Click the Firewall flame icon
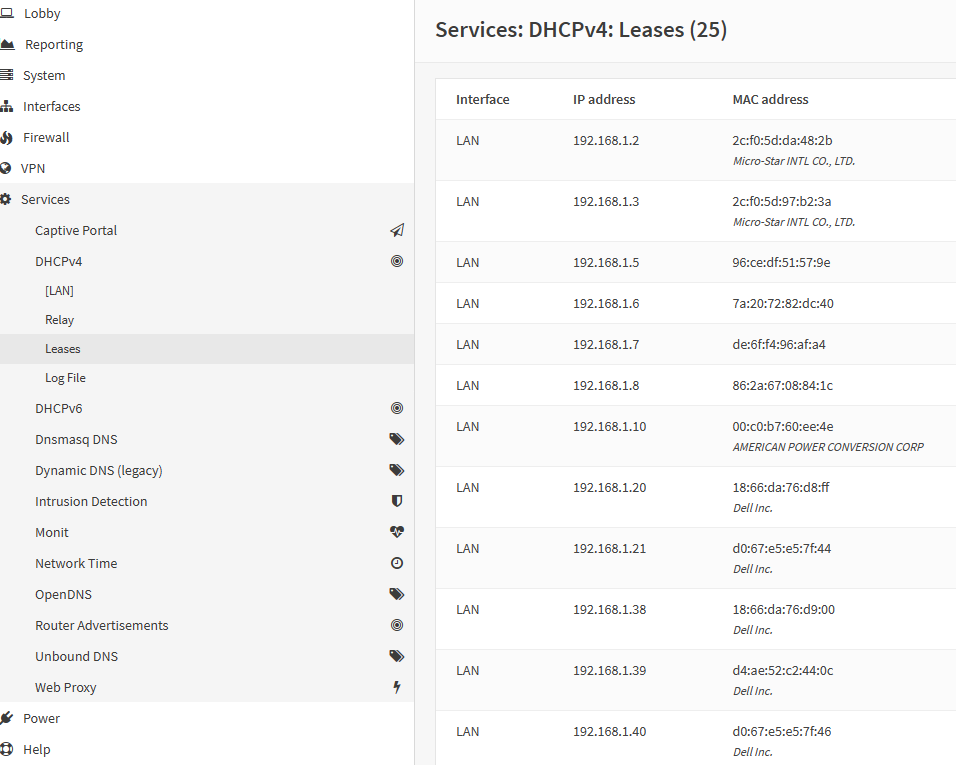 tap(6, 138)
